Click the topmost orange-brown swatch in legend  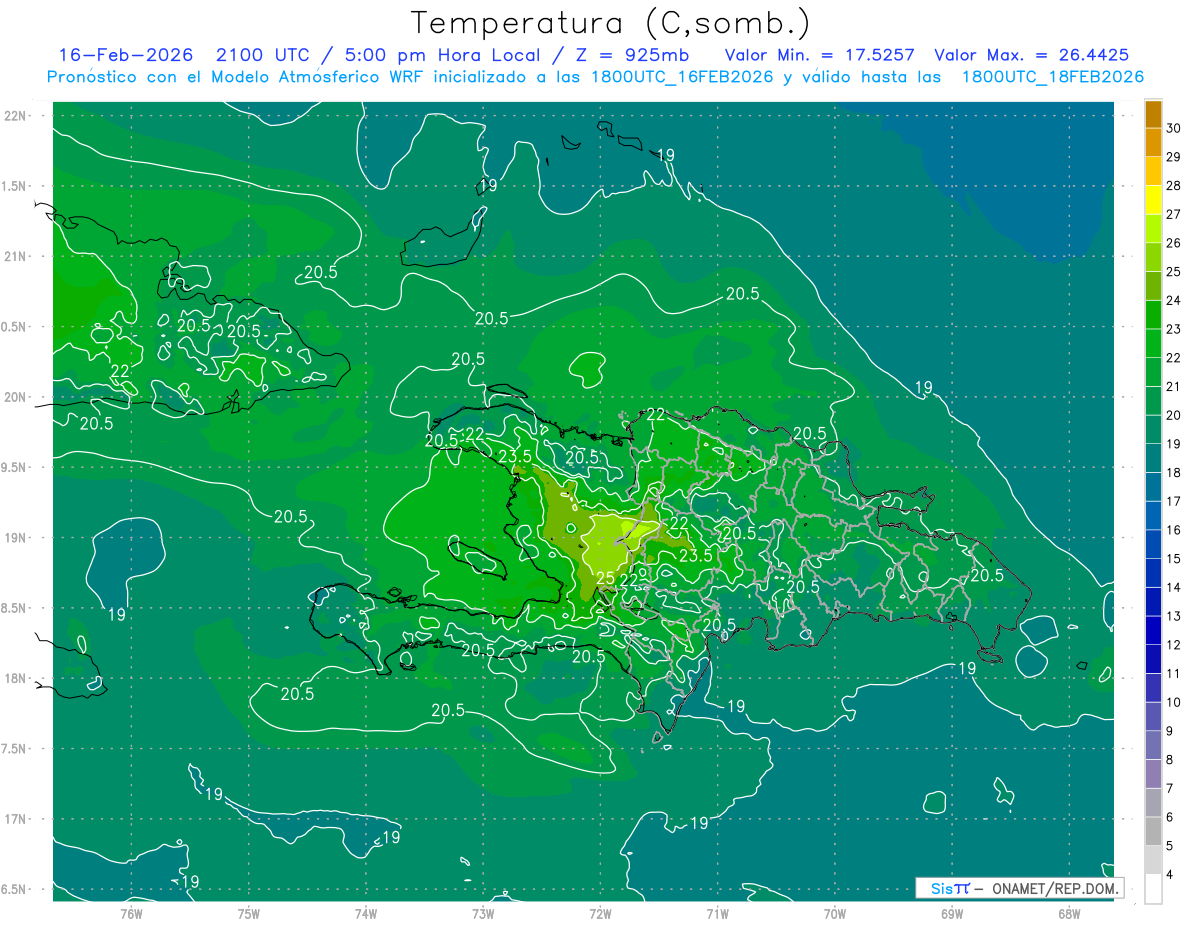click(1153, 114)
